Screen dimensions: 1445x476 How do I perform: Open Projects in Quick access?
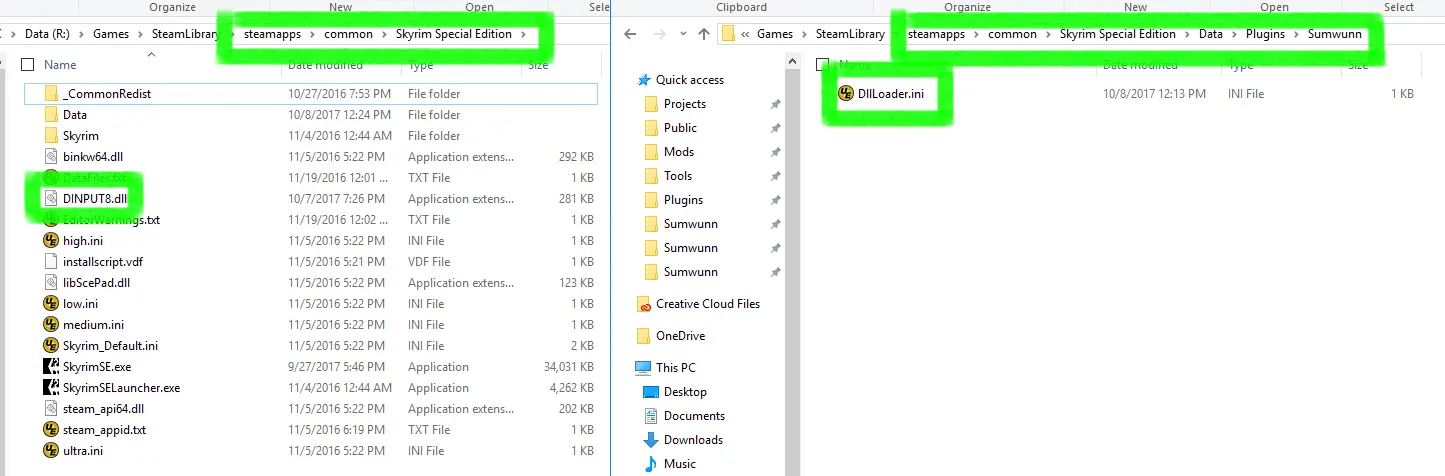[685, 104]
